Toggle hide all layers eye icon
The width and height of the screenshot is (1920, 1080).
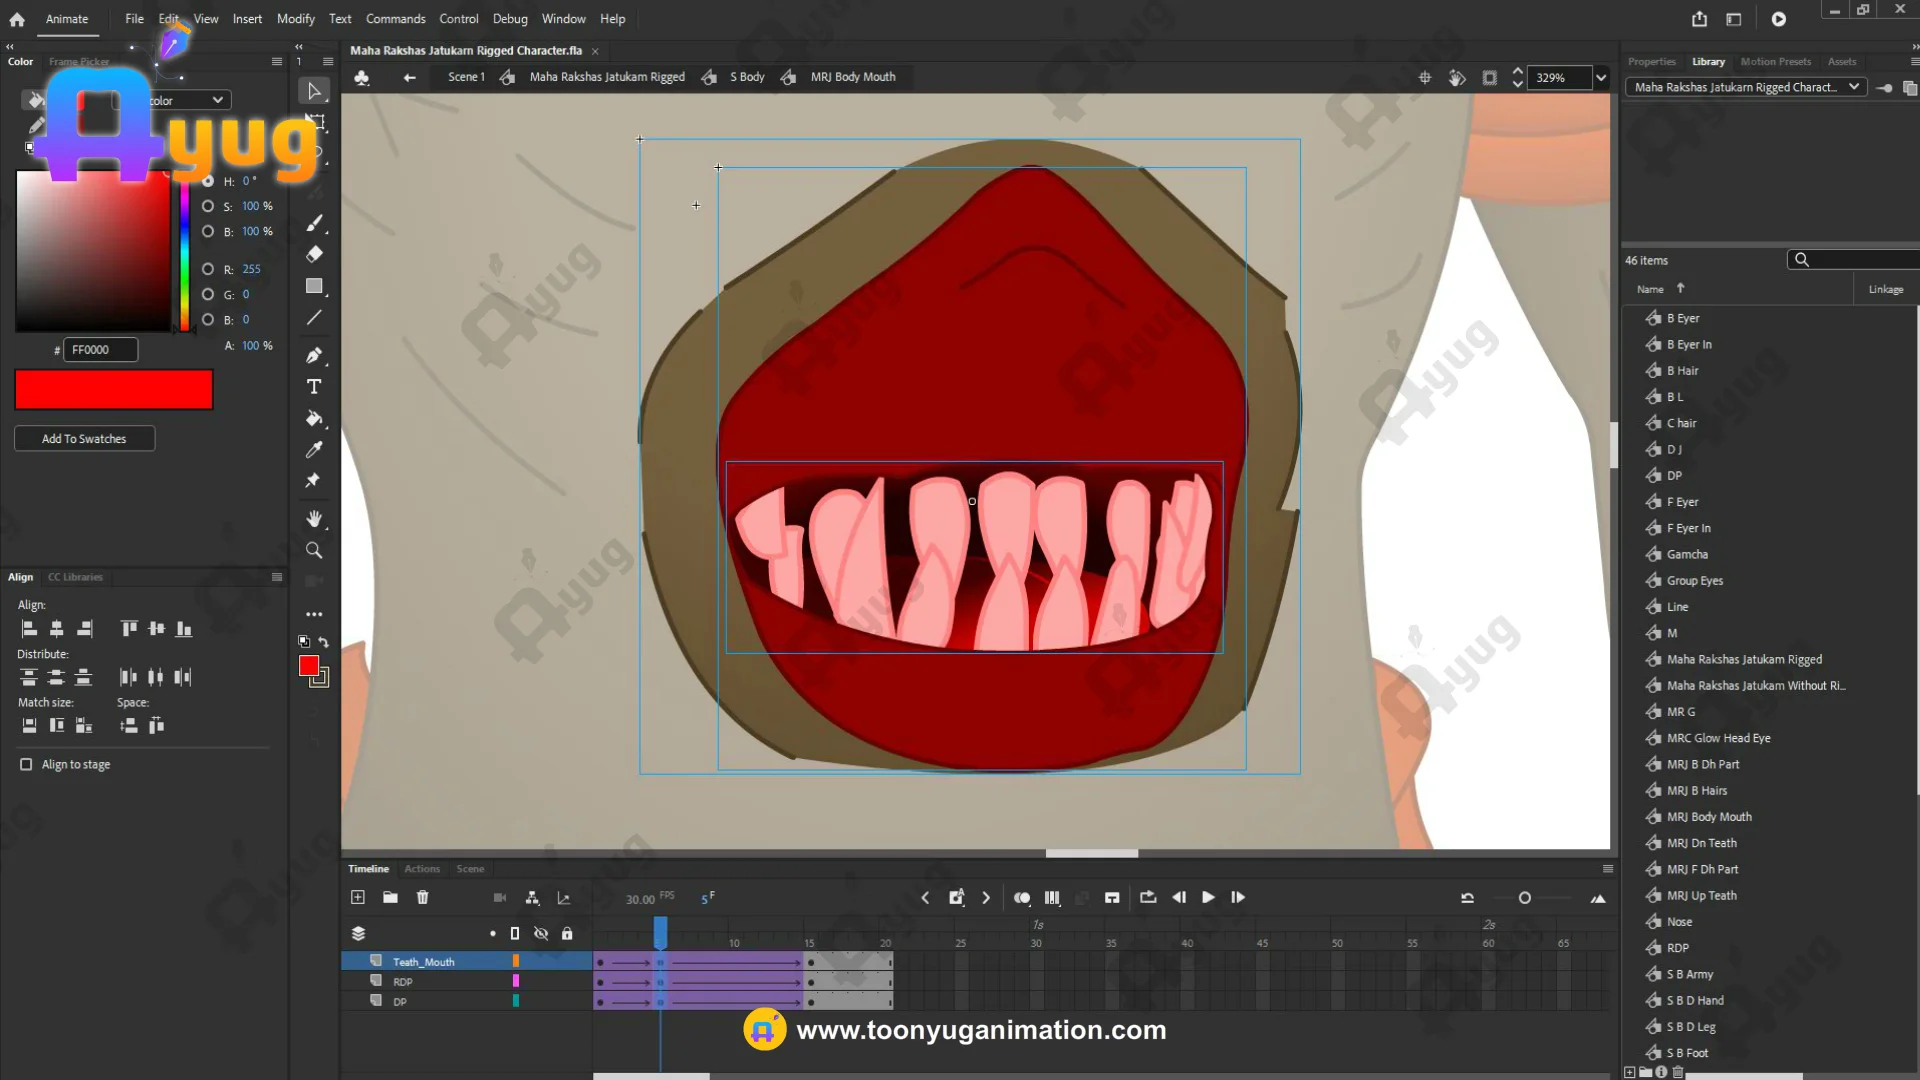[x=541, y=934]
